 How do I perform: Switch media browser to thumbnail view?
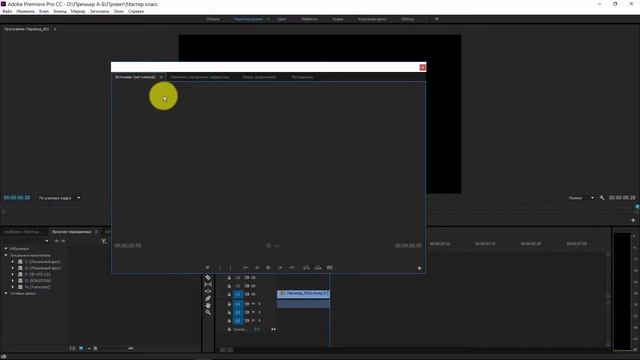point(81,348)
